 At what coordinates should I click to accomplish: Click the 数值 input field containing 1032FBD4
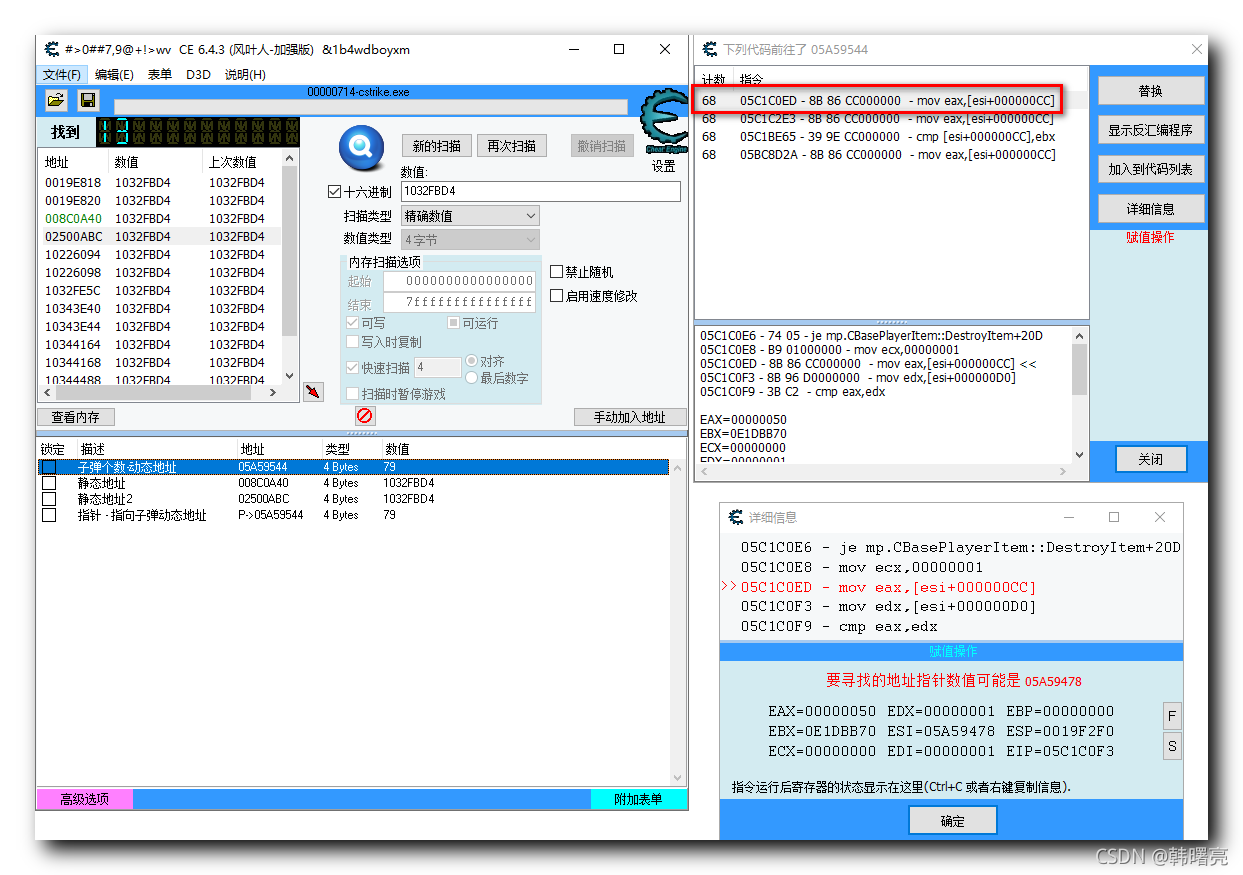point(540,191)
